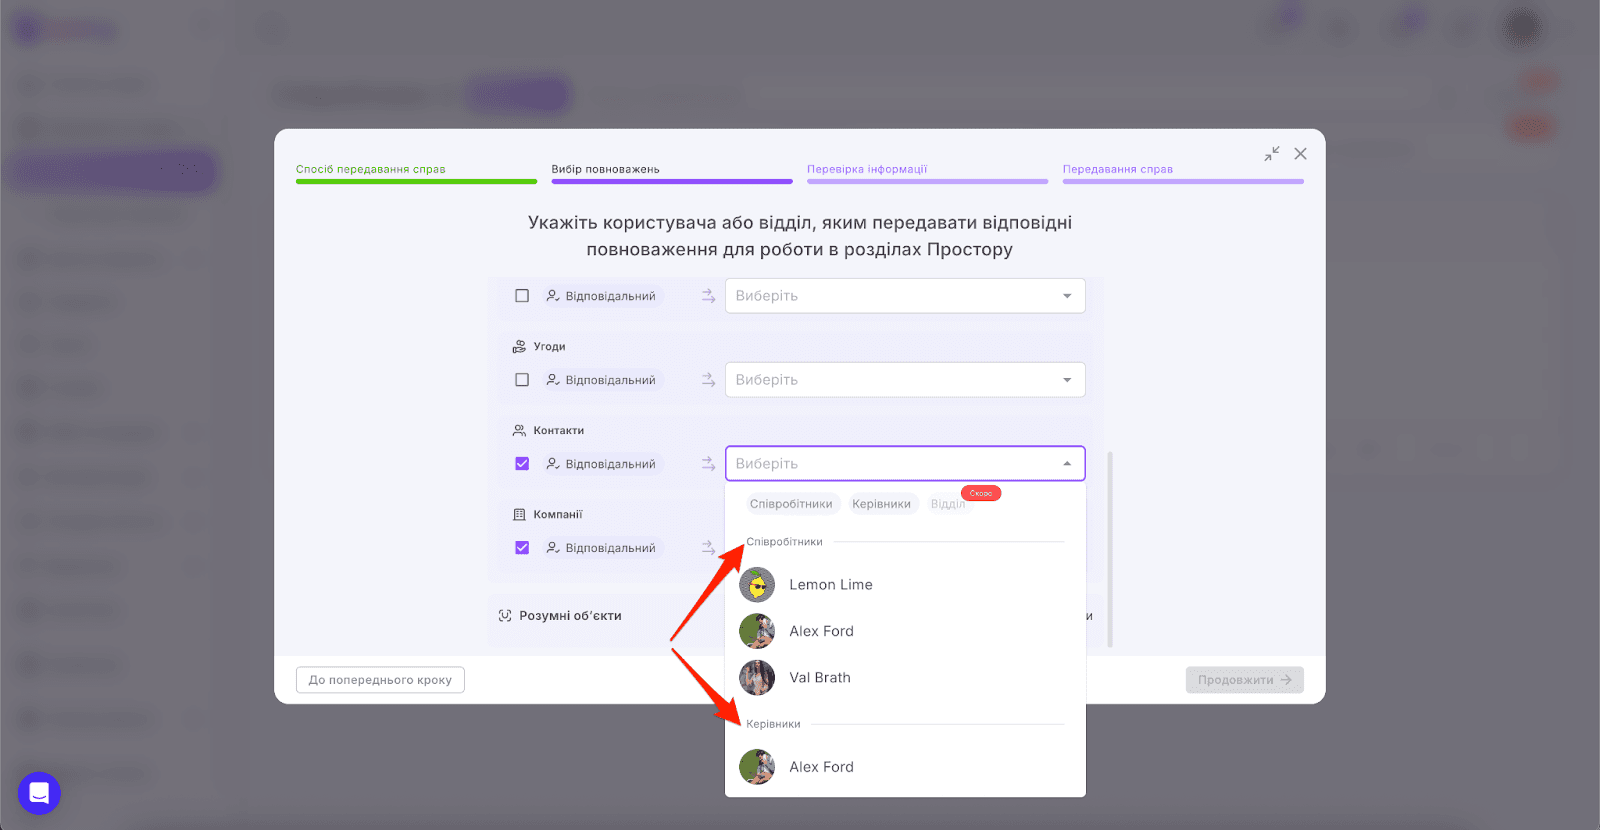
Task: Uncheck the Контакти Відповідальний checkbox
Action: pos(522,464)
